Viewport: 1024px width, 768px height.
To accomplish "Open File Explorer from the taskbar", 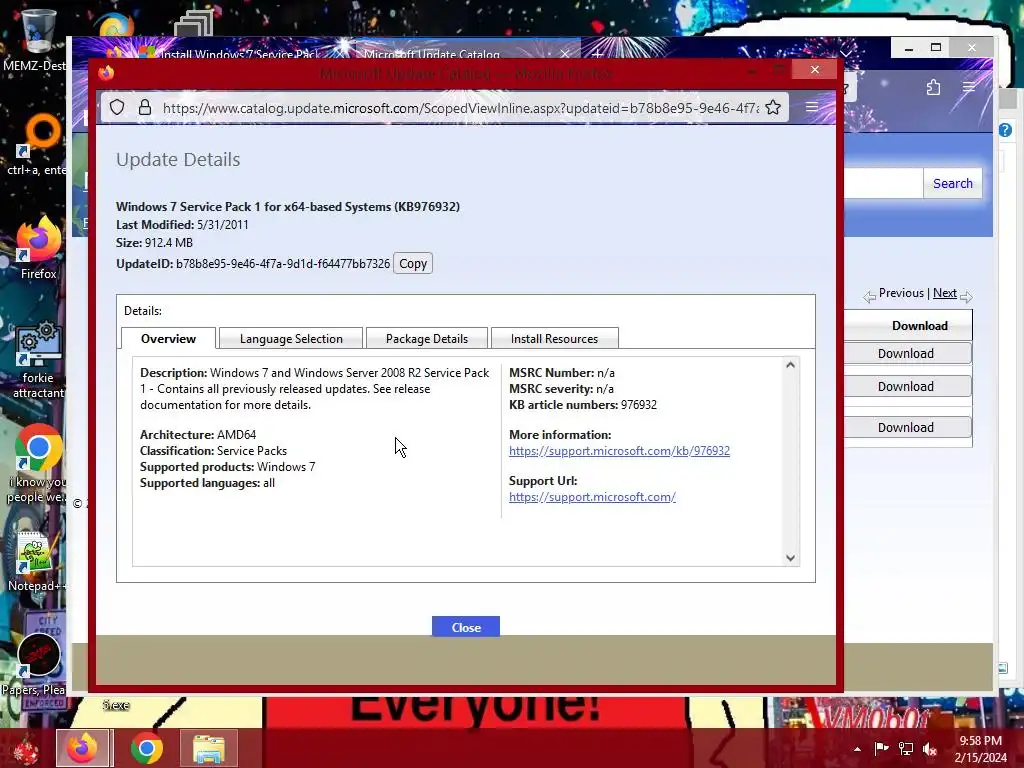I will 208,748.
